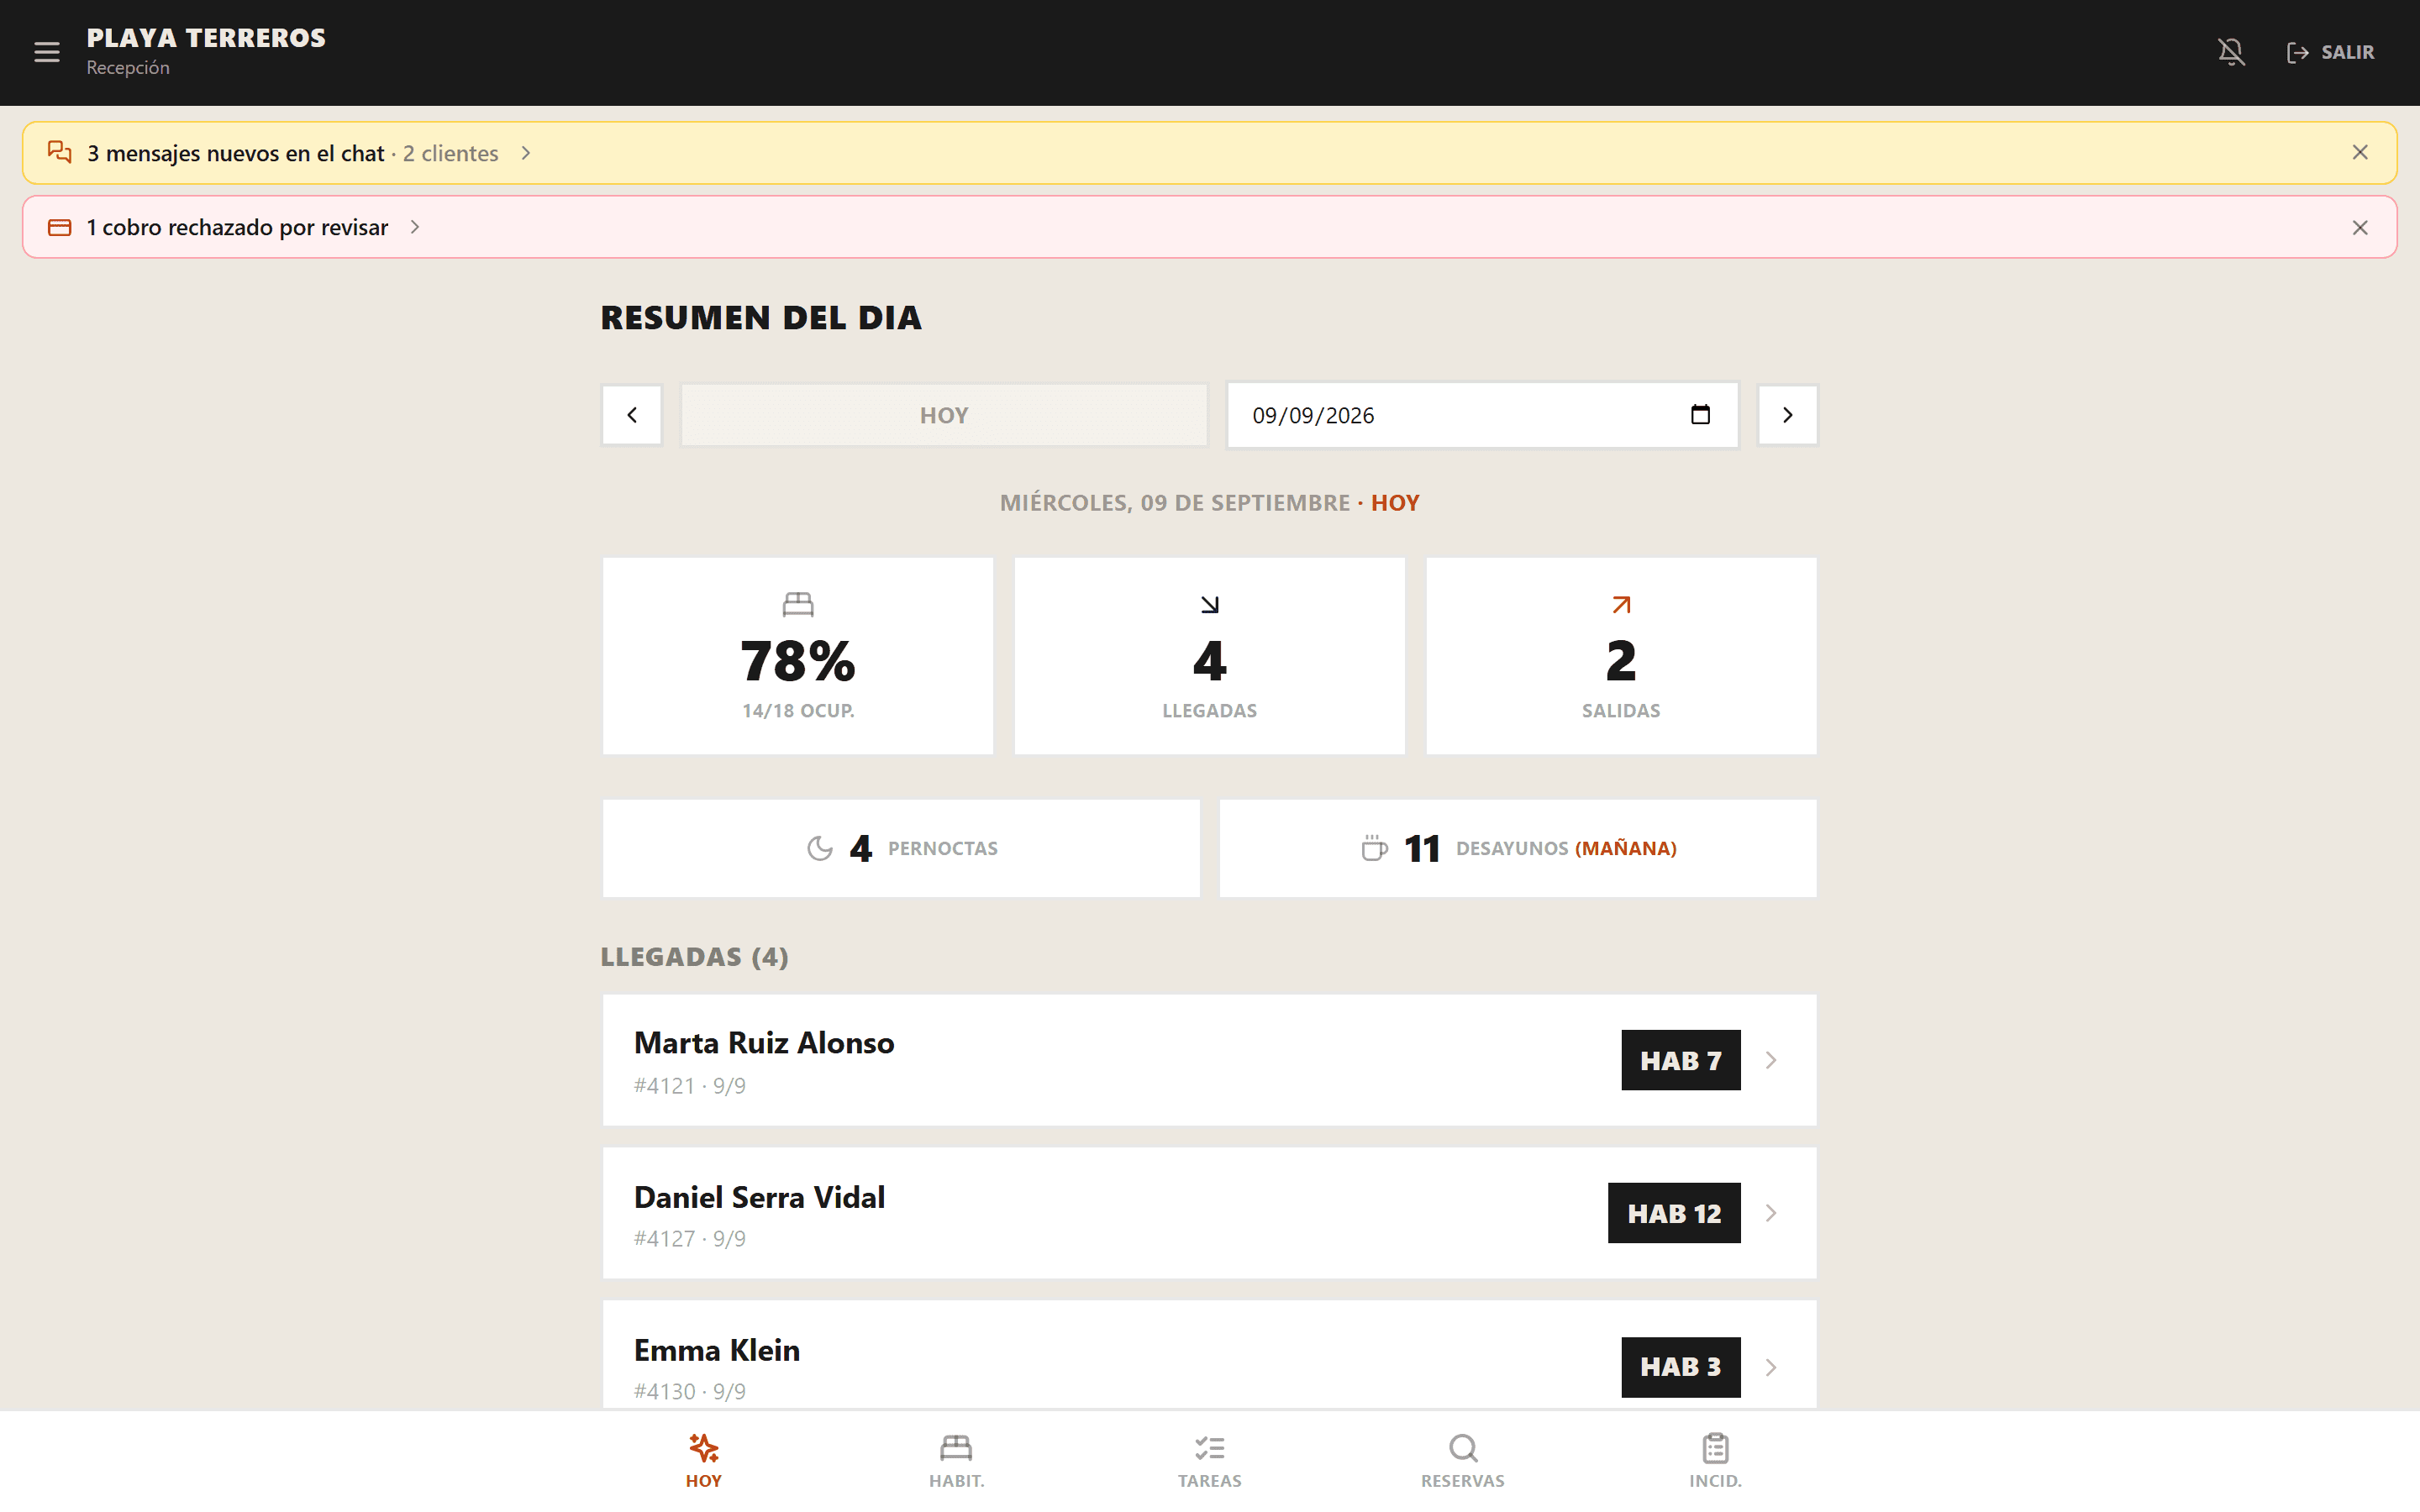Dismiss the chat messages banner

(x=2360, y=153)
